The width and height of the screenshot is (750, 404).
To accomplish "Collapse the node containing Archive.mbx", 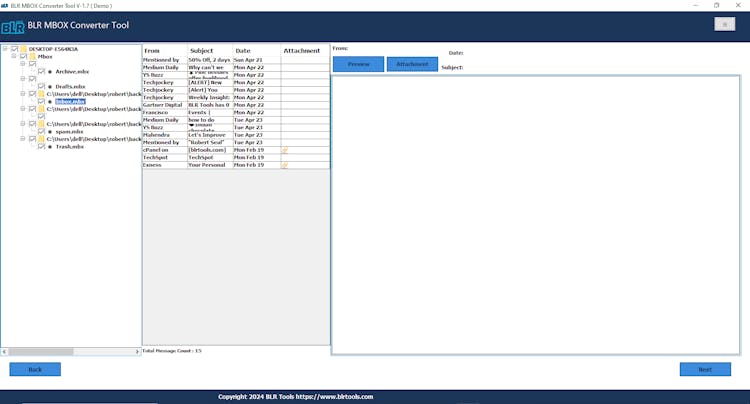I will (x=22, y=64).
